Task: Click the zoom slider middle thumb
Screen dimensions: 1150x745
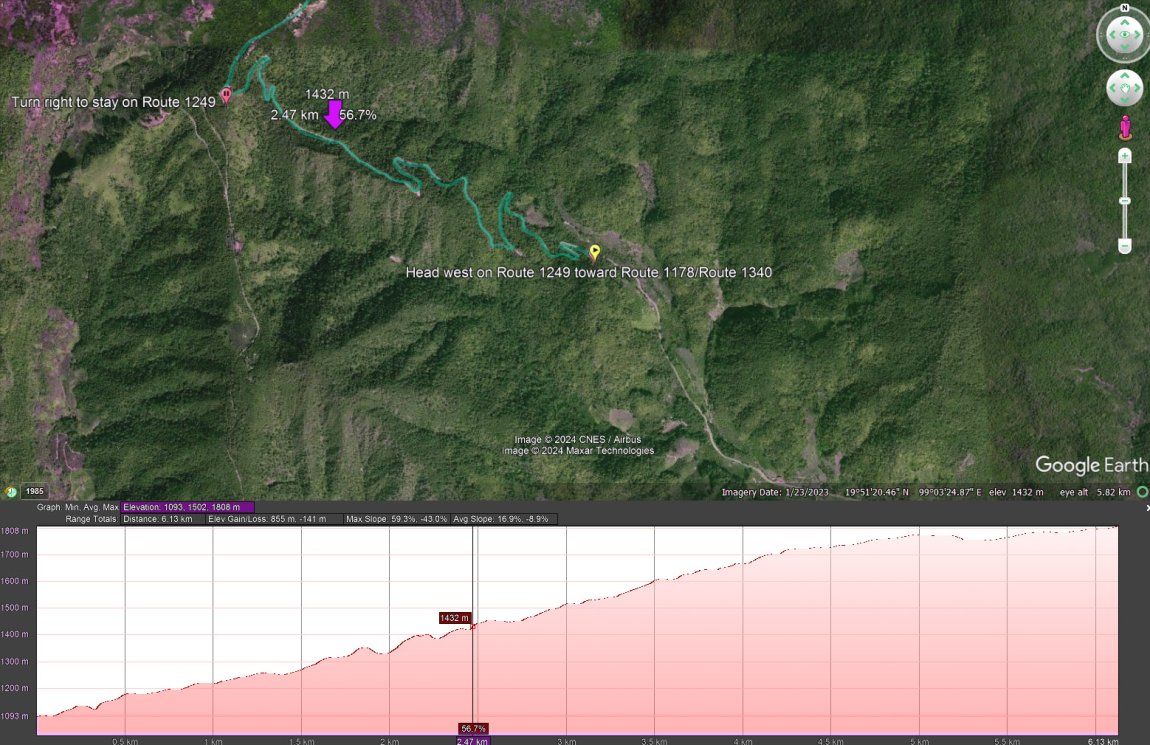Action: 1125,201
